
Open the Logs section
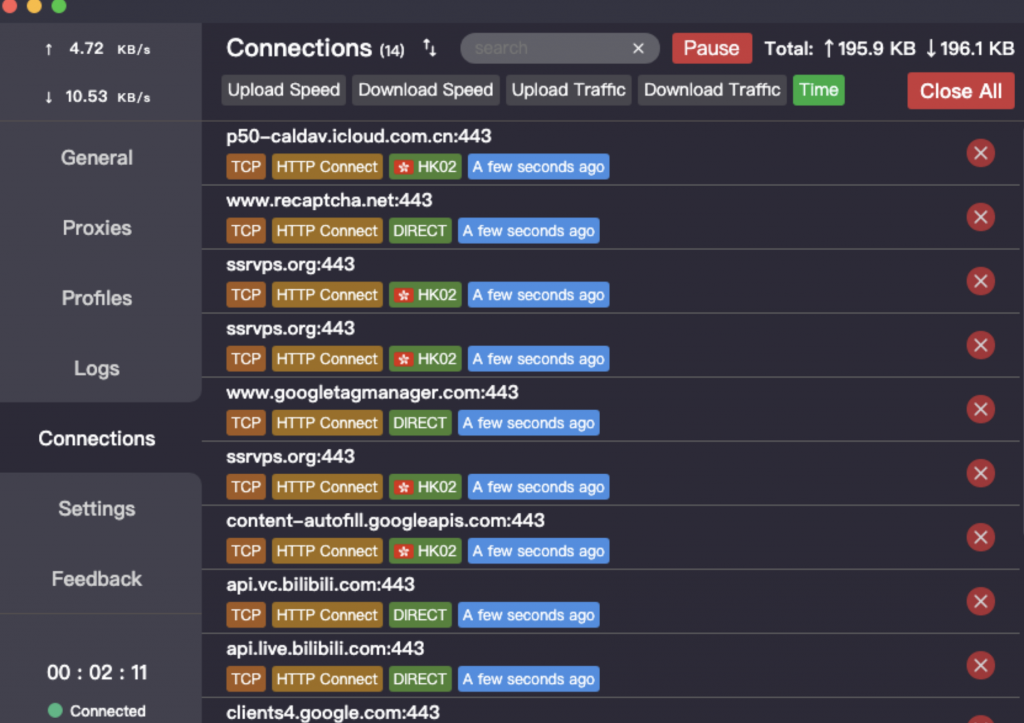pos(97,368)
